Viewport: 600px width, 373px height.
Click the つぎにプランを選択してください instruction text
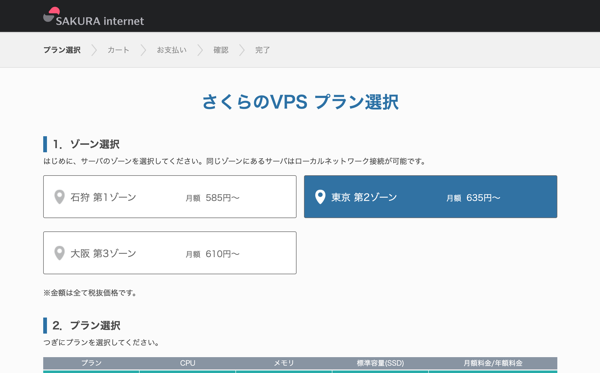coord(101,342)
